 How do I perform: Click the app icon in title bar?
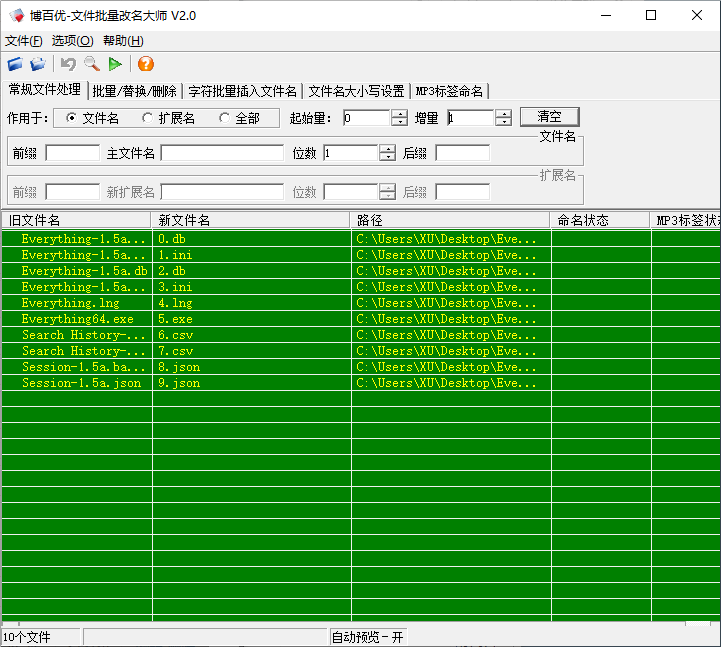click(15, 15)
